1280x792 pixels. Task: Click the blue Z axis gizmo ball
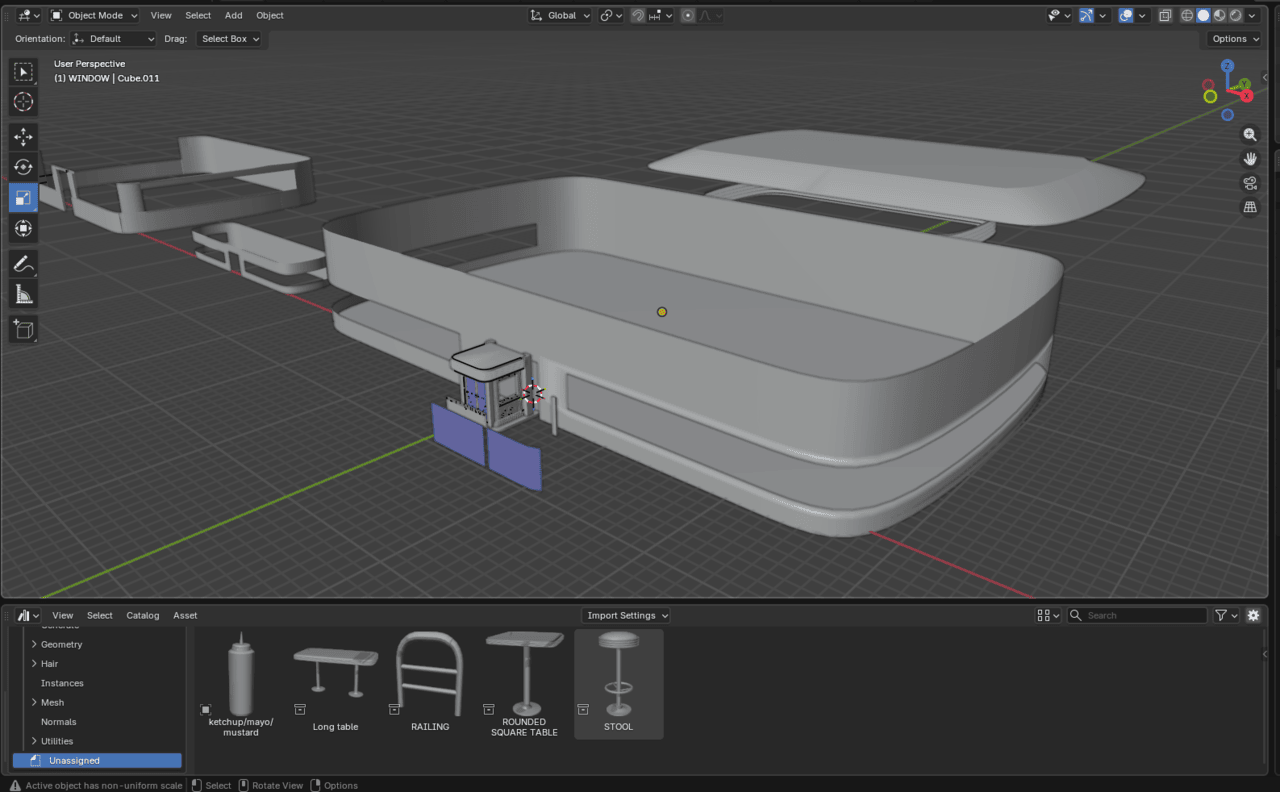pos(1227,66)
